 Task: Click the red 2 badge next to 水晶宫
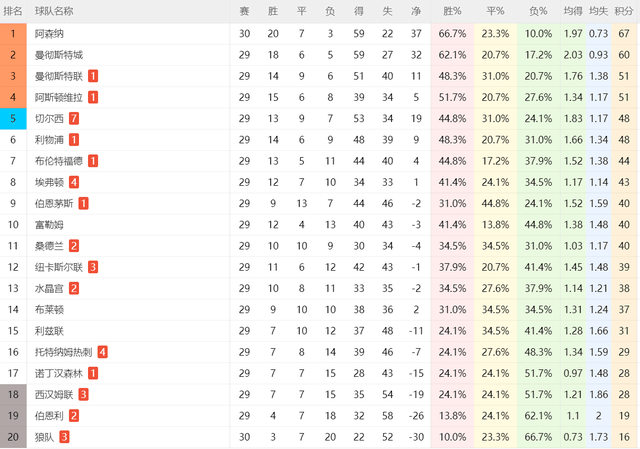(x=74, y=288)
